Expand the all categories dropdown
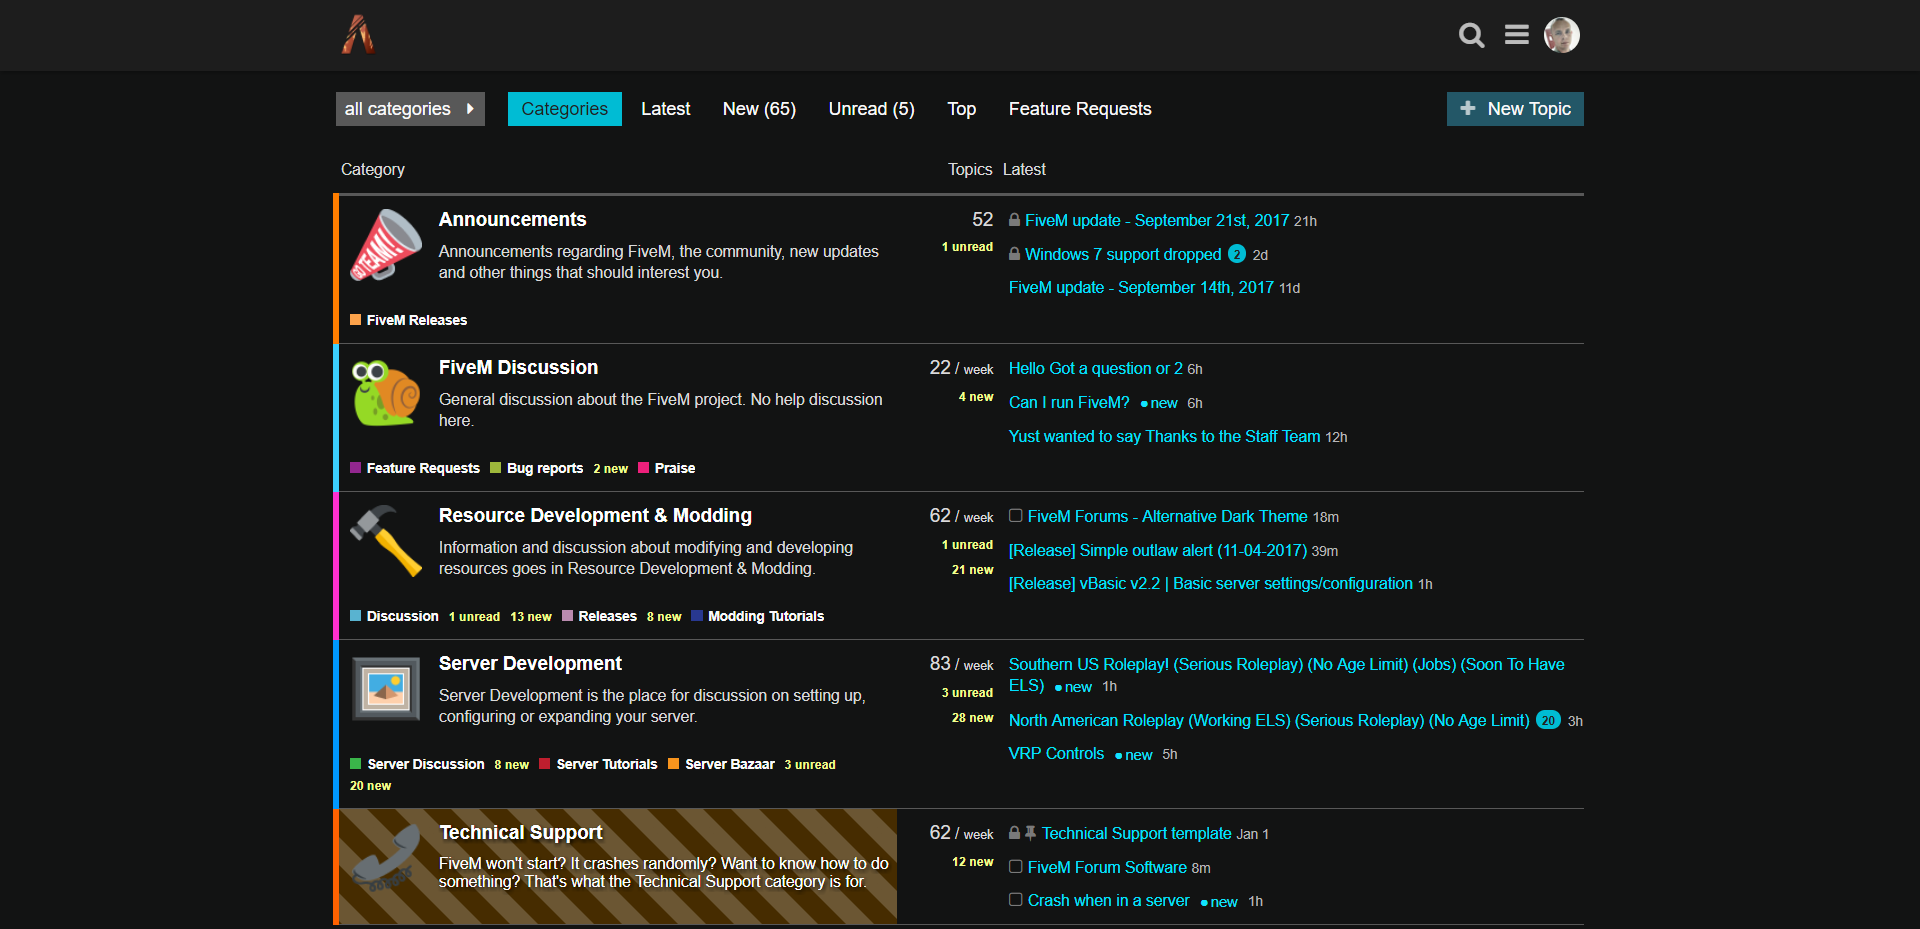 coord(409,108)
